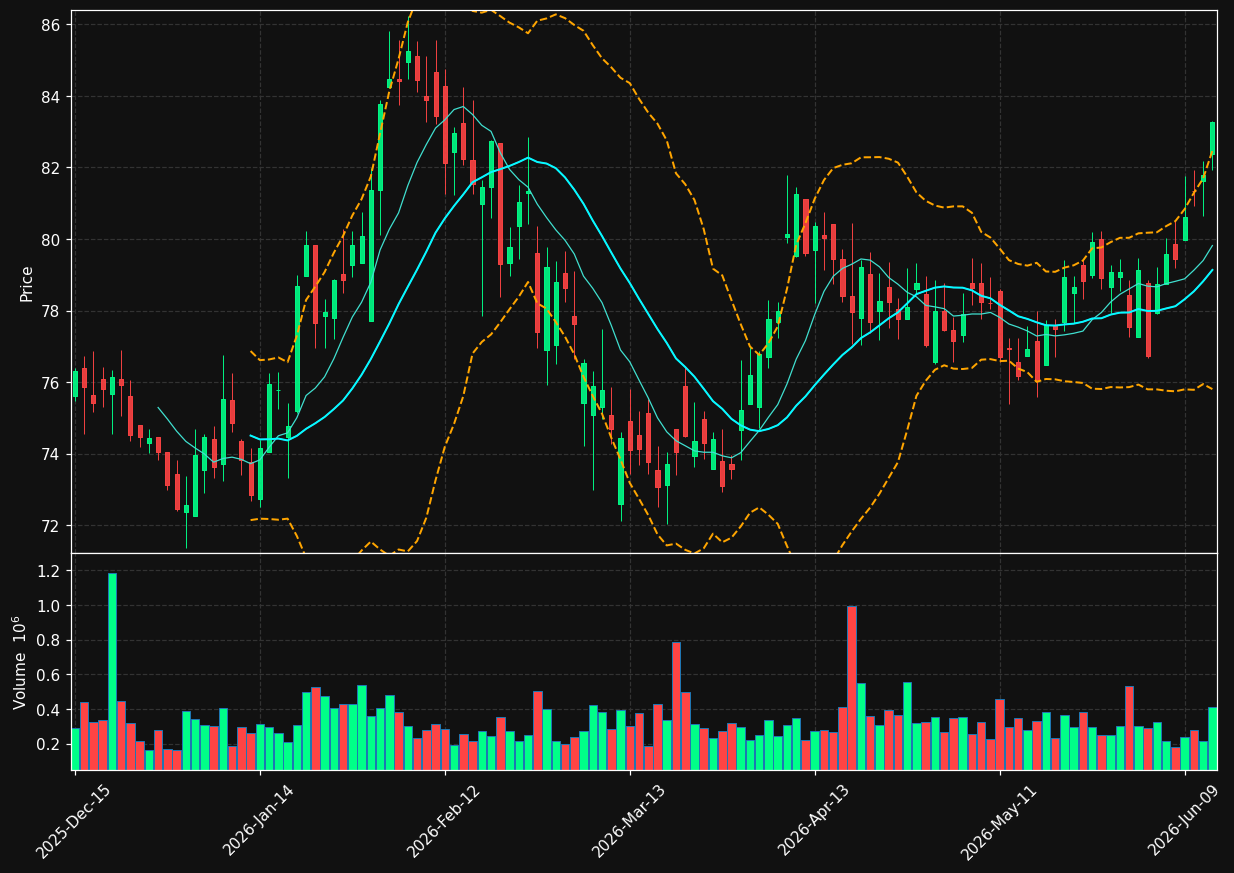The height and width of the screenshot is (873, 1234).
Task: Click the 78 price tick label
Action: [x=52, y=312]
